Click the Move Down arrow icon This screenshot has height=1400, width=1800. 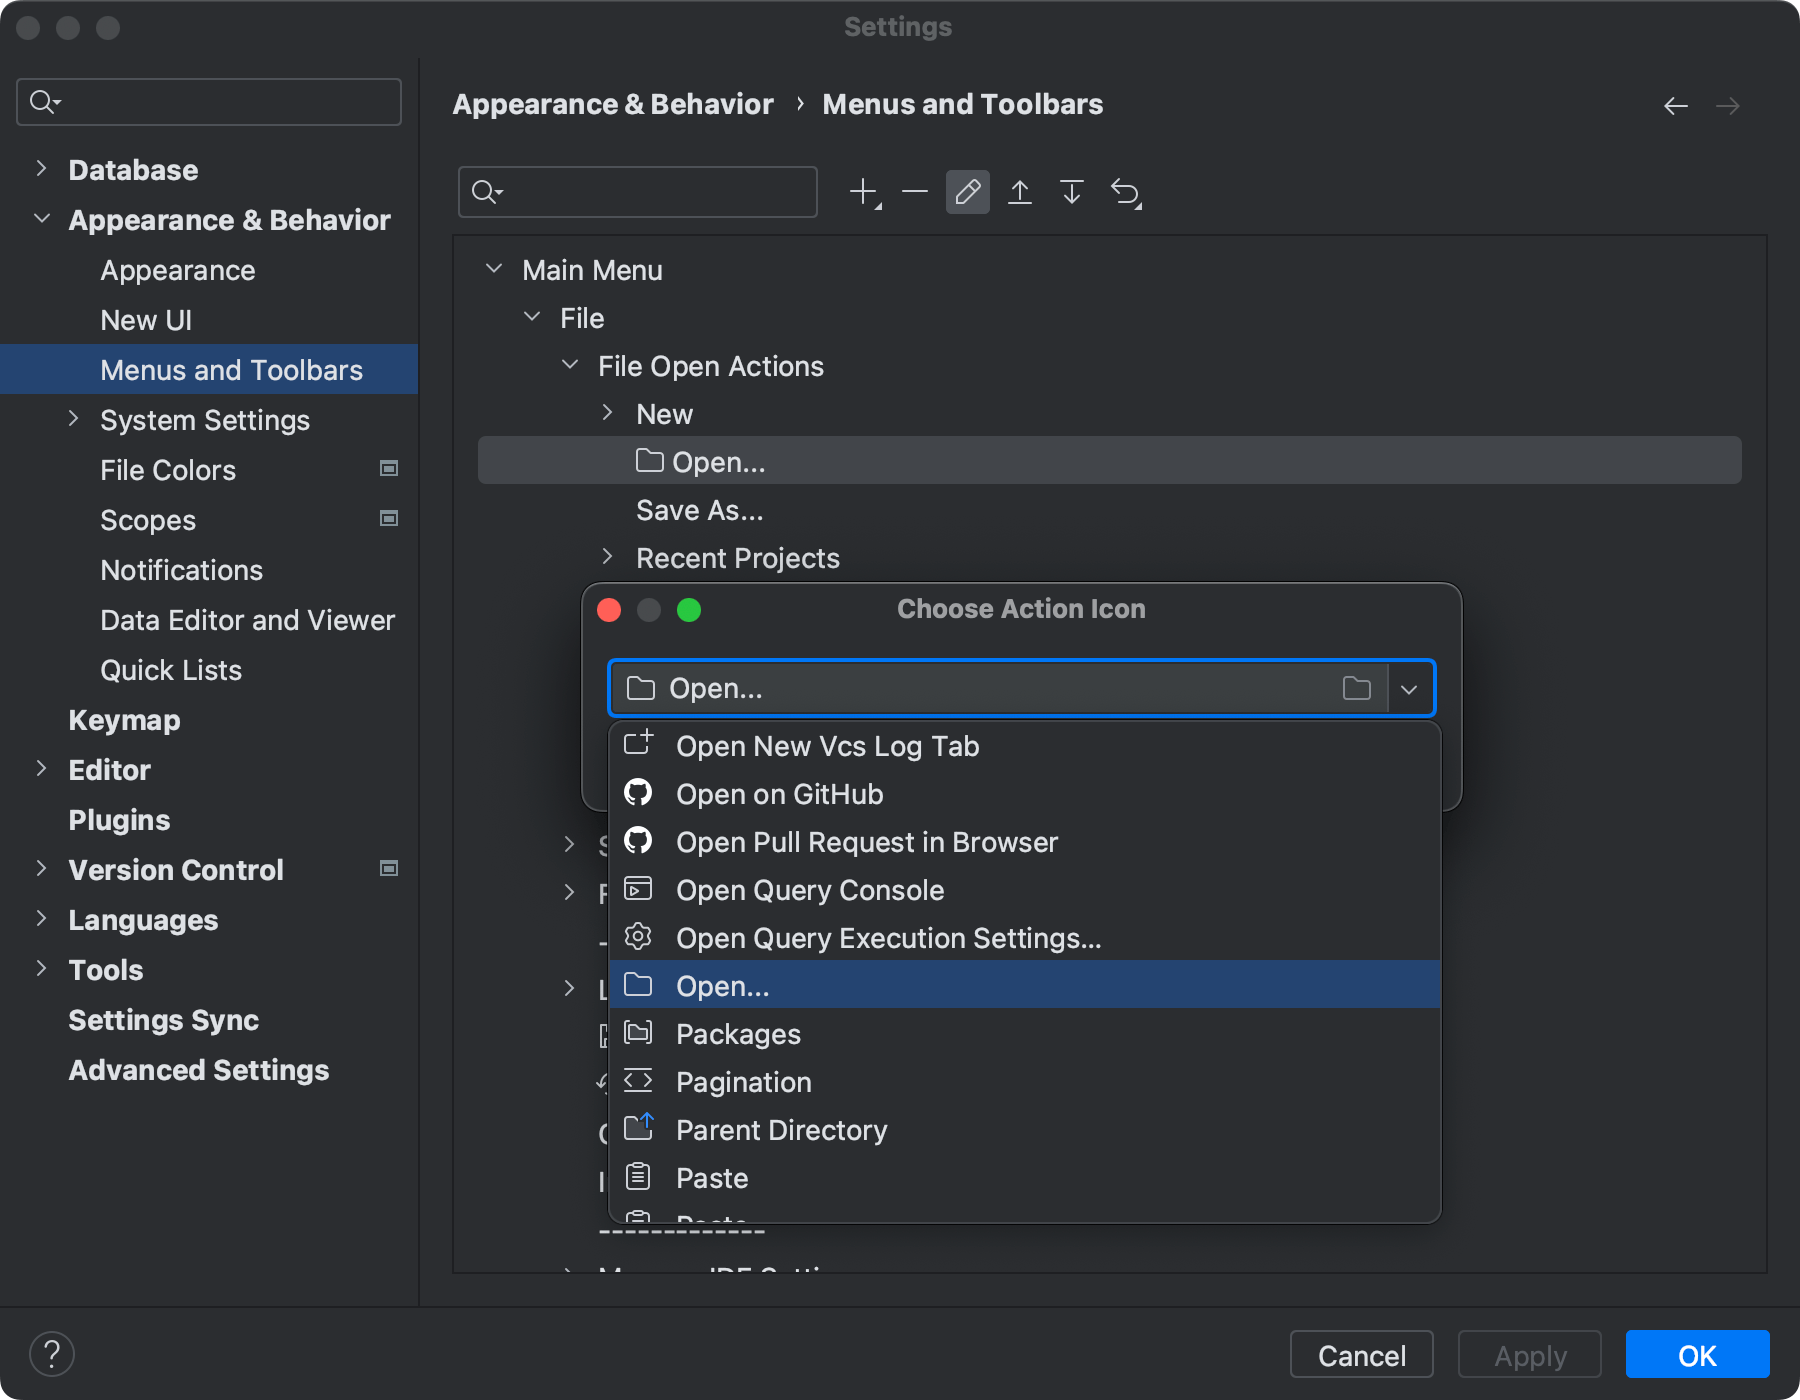pyautogui.click(x=1072, y=192)
